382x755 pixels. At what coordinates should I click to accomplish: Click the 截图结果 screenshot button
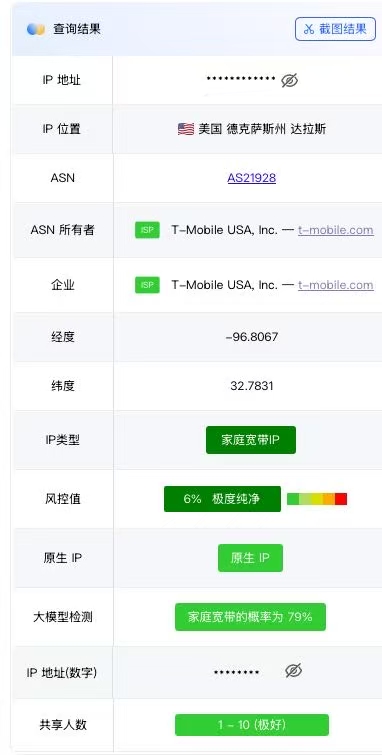[335, 29]
